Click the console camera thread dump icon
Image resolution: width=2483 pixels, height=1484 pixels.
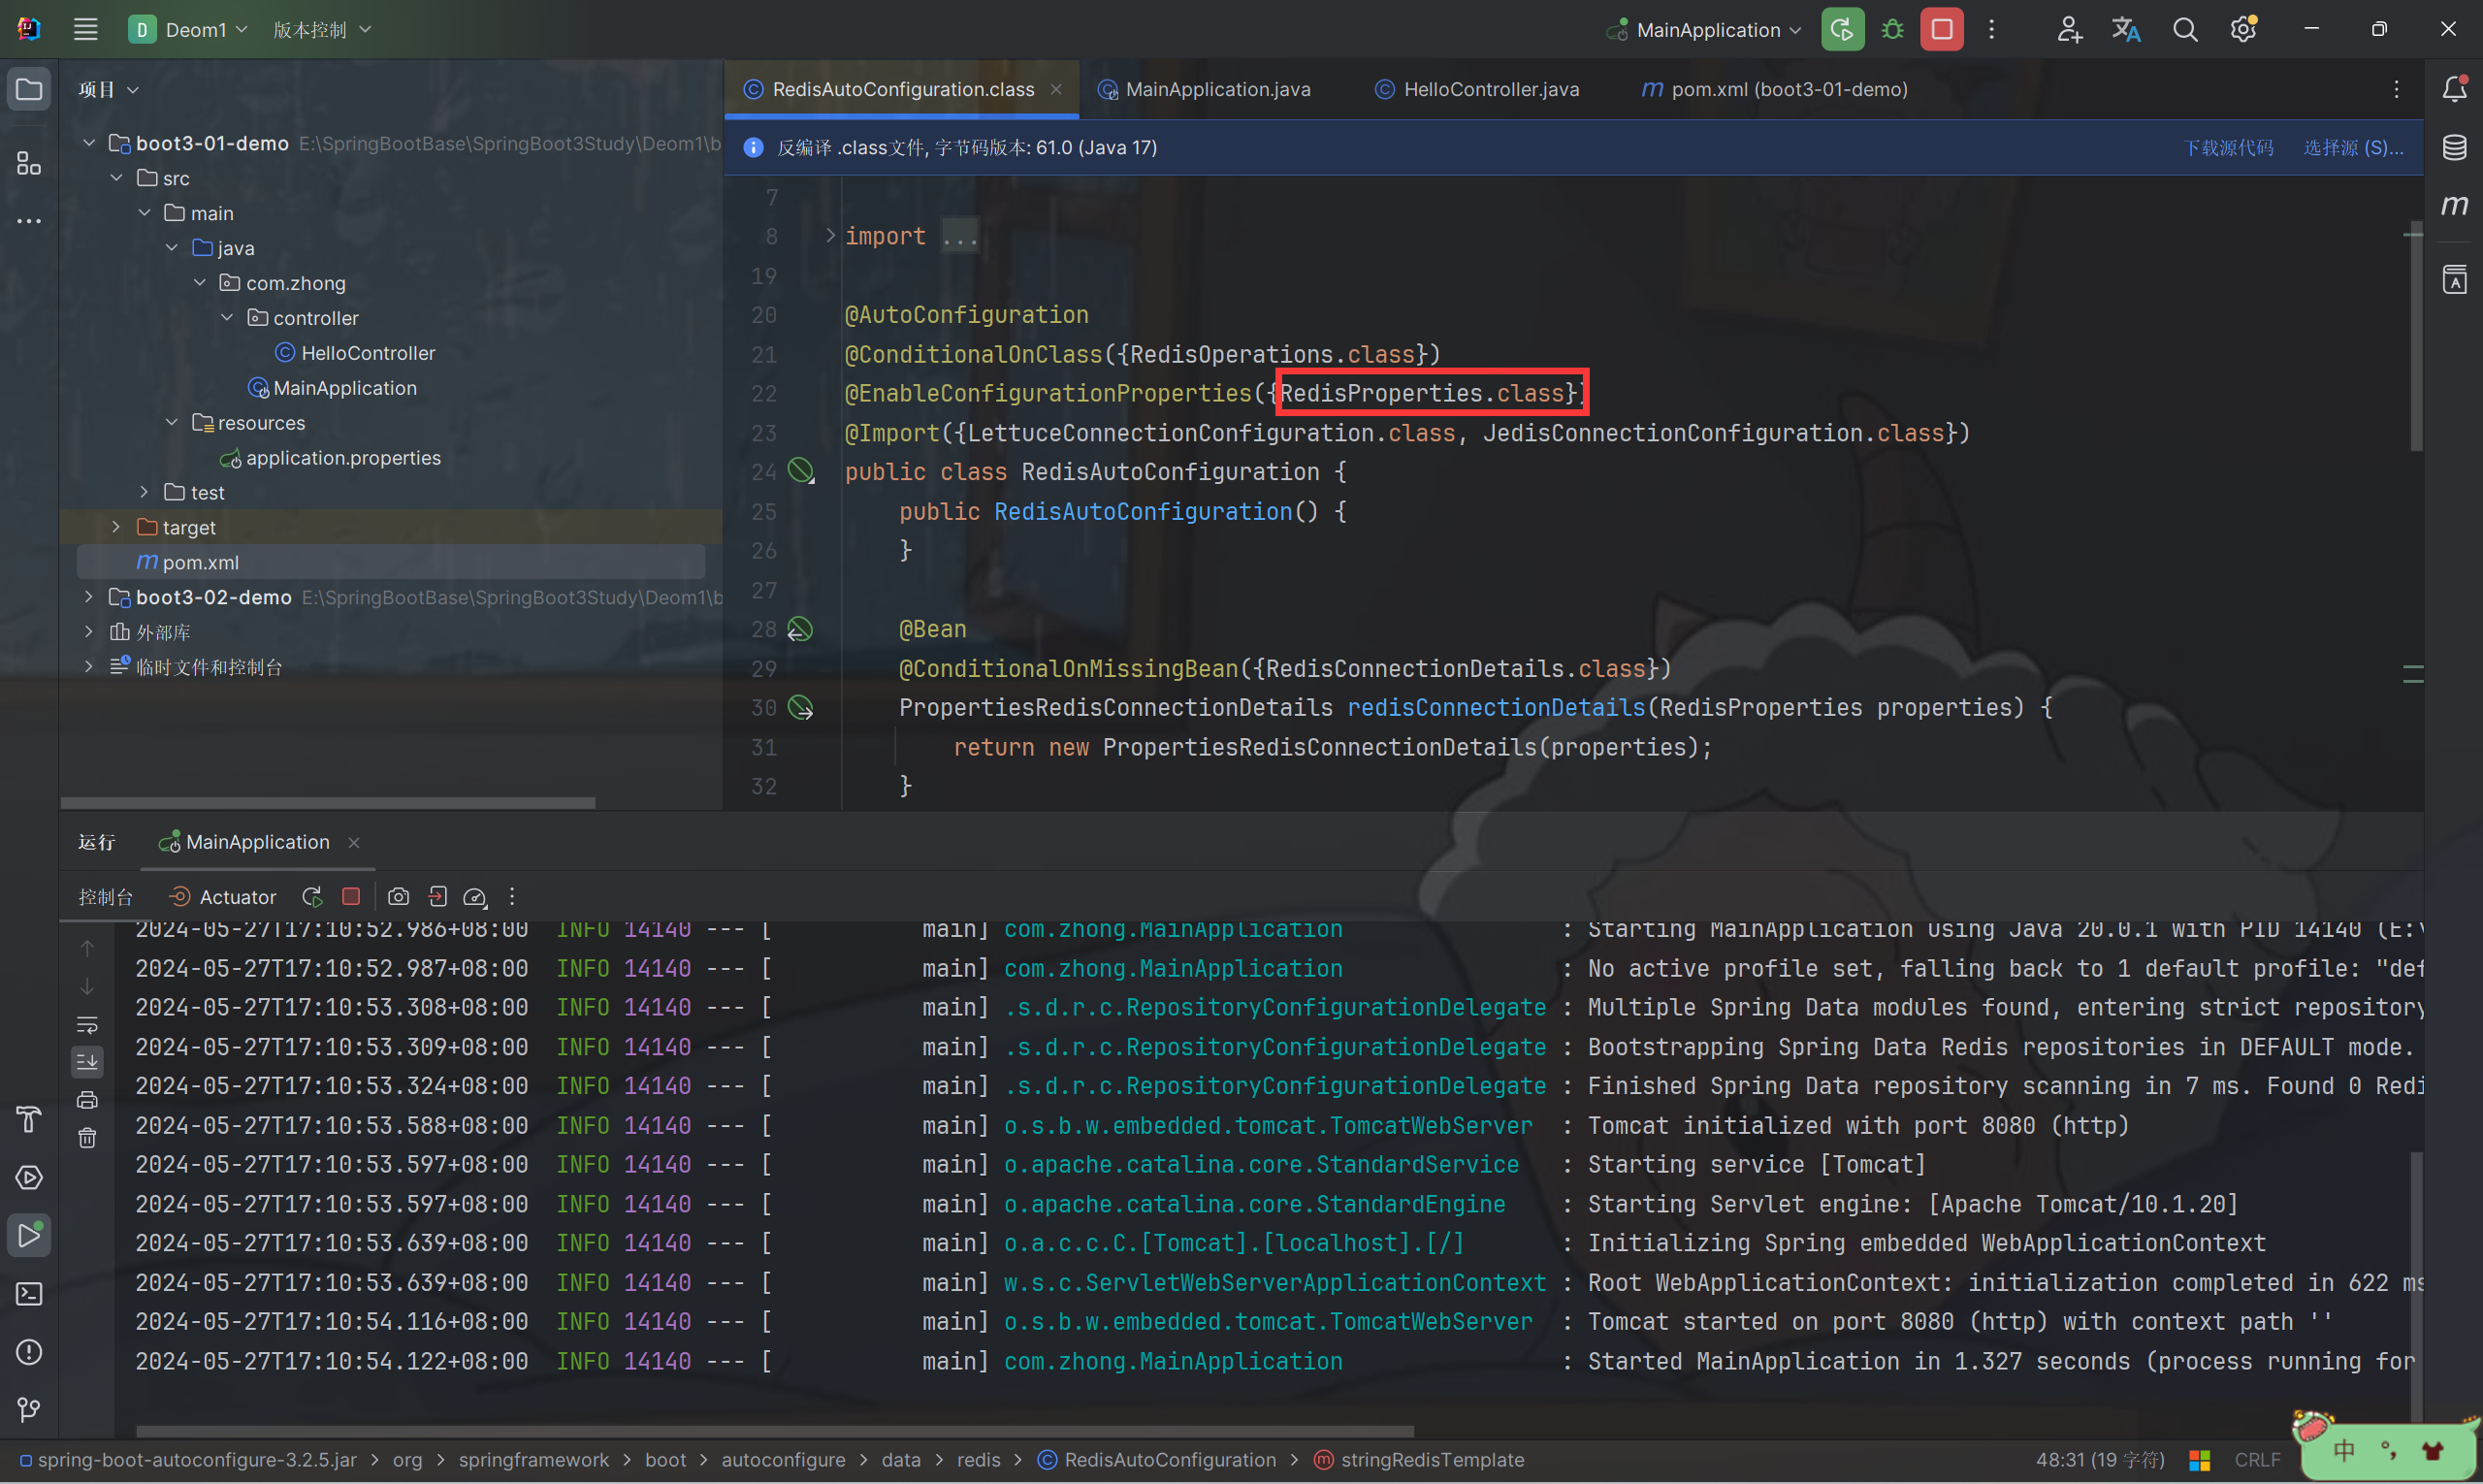pyautogui.click(x=398, y=896)
